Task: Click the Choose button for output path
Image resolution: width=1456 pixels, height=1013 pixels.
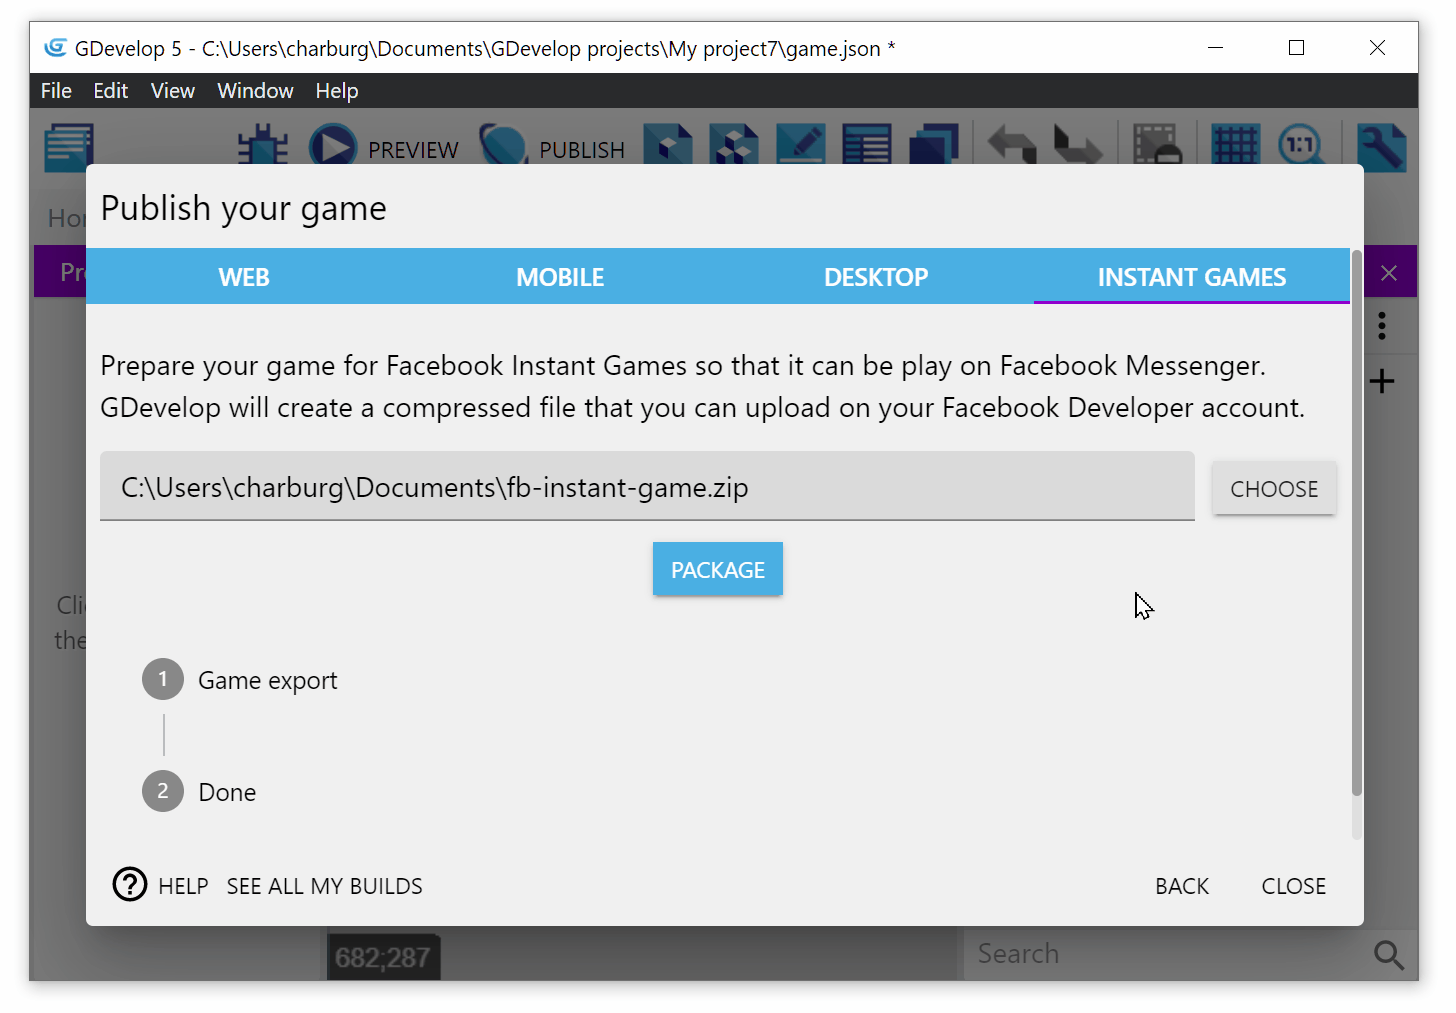Action: (x=1274, y=489)
